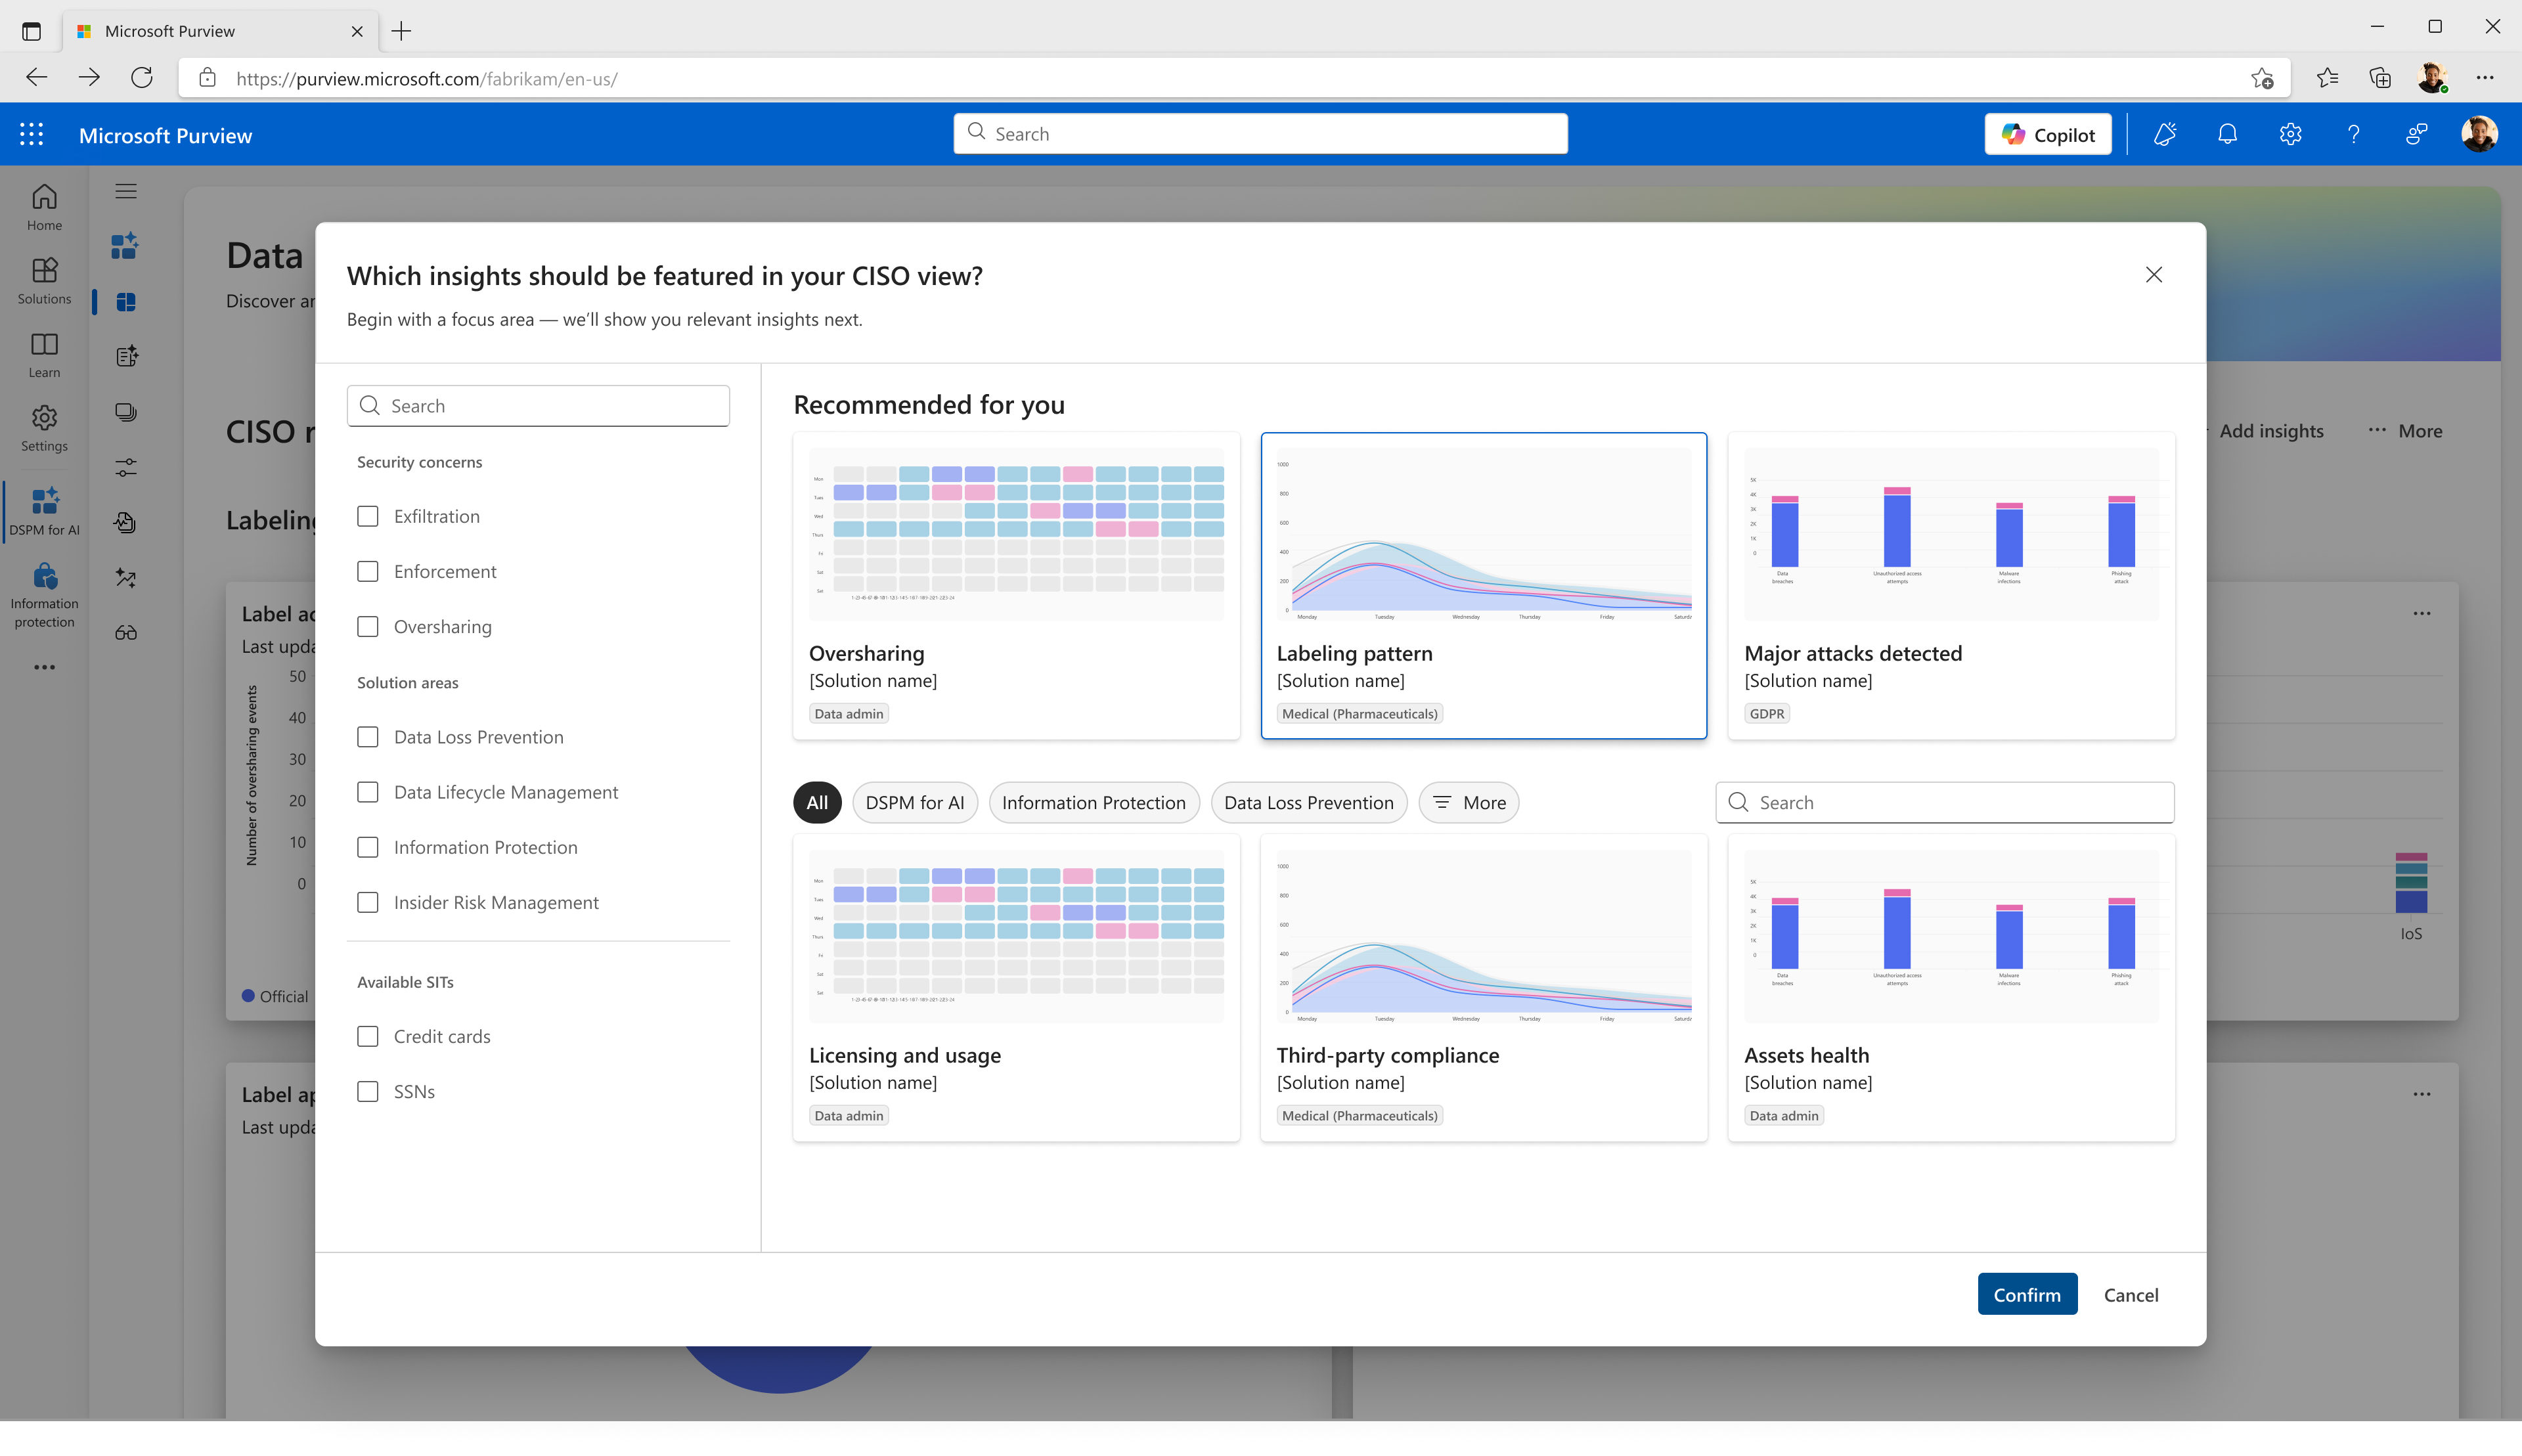Check the Information Protection checkbox
The width and height of the screenshot is (2522, 1456).
[368, 847]
